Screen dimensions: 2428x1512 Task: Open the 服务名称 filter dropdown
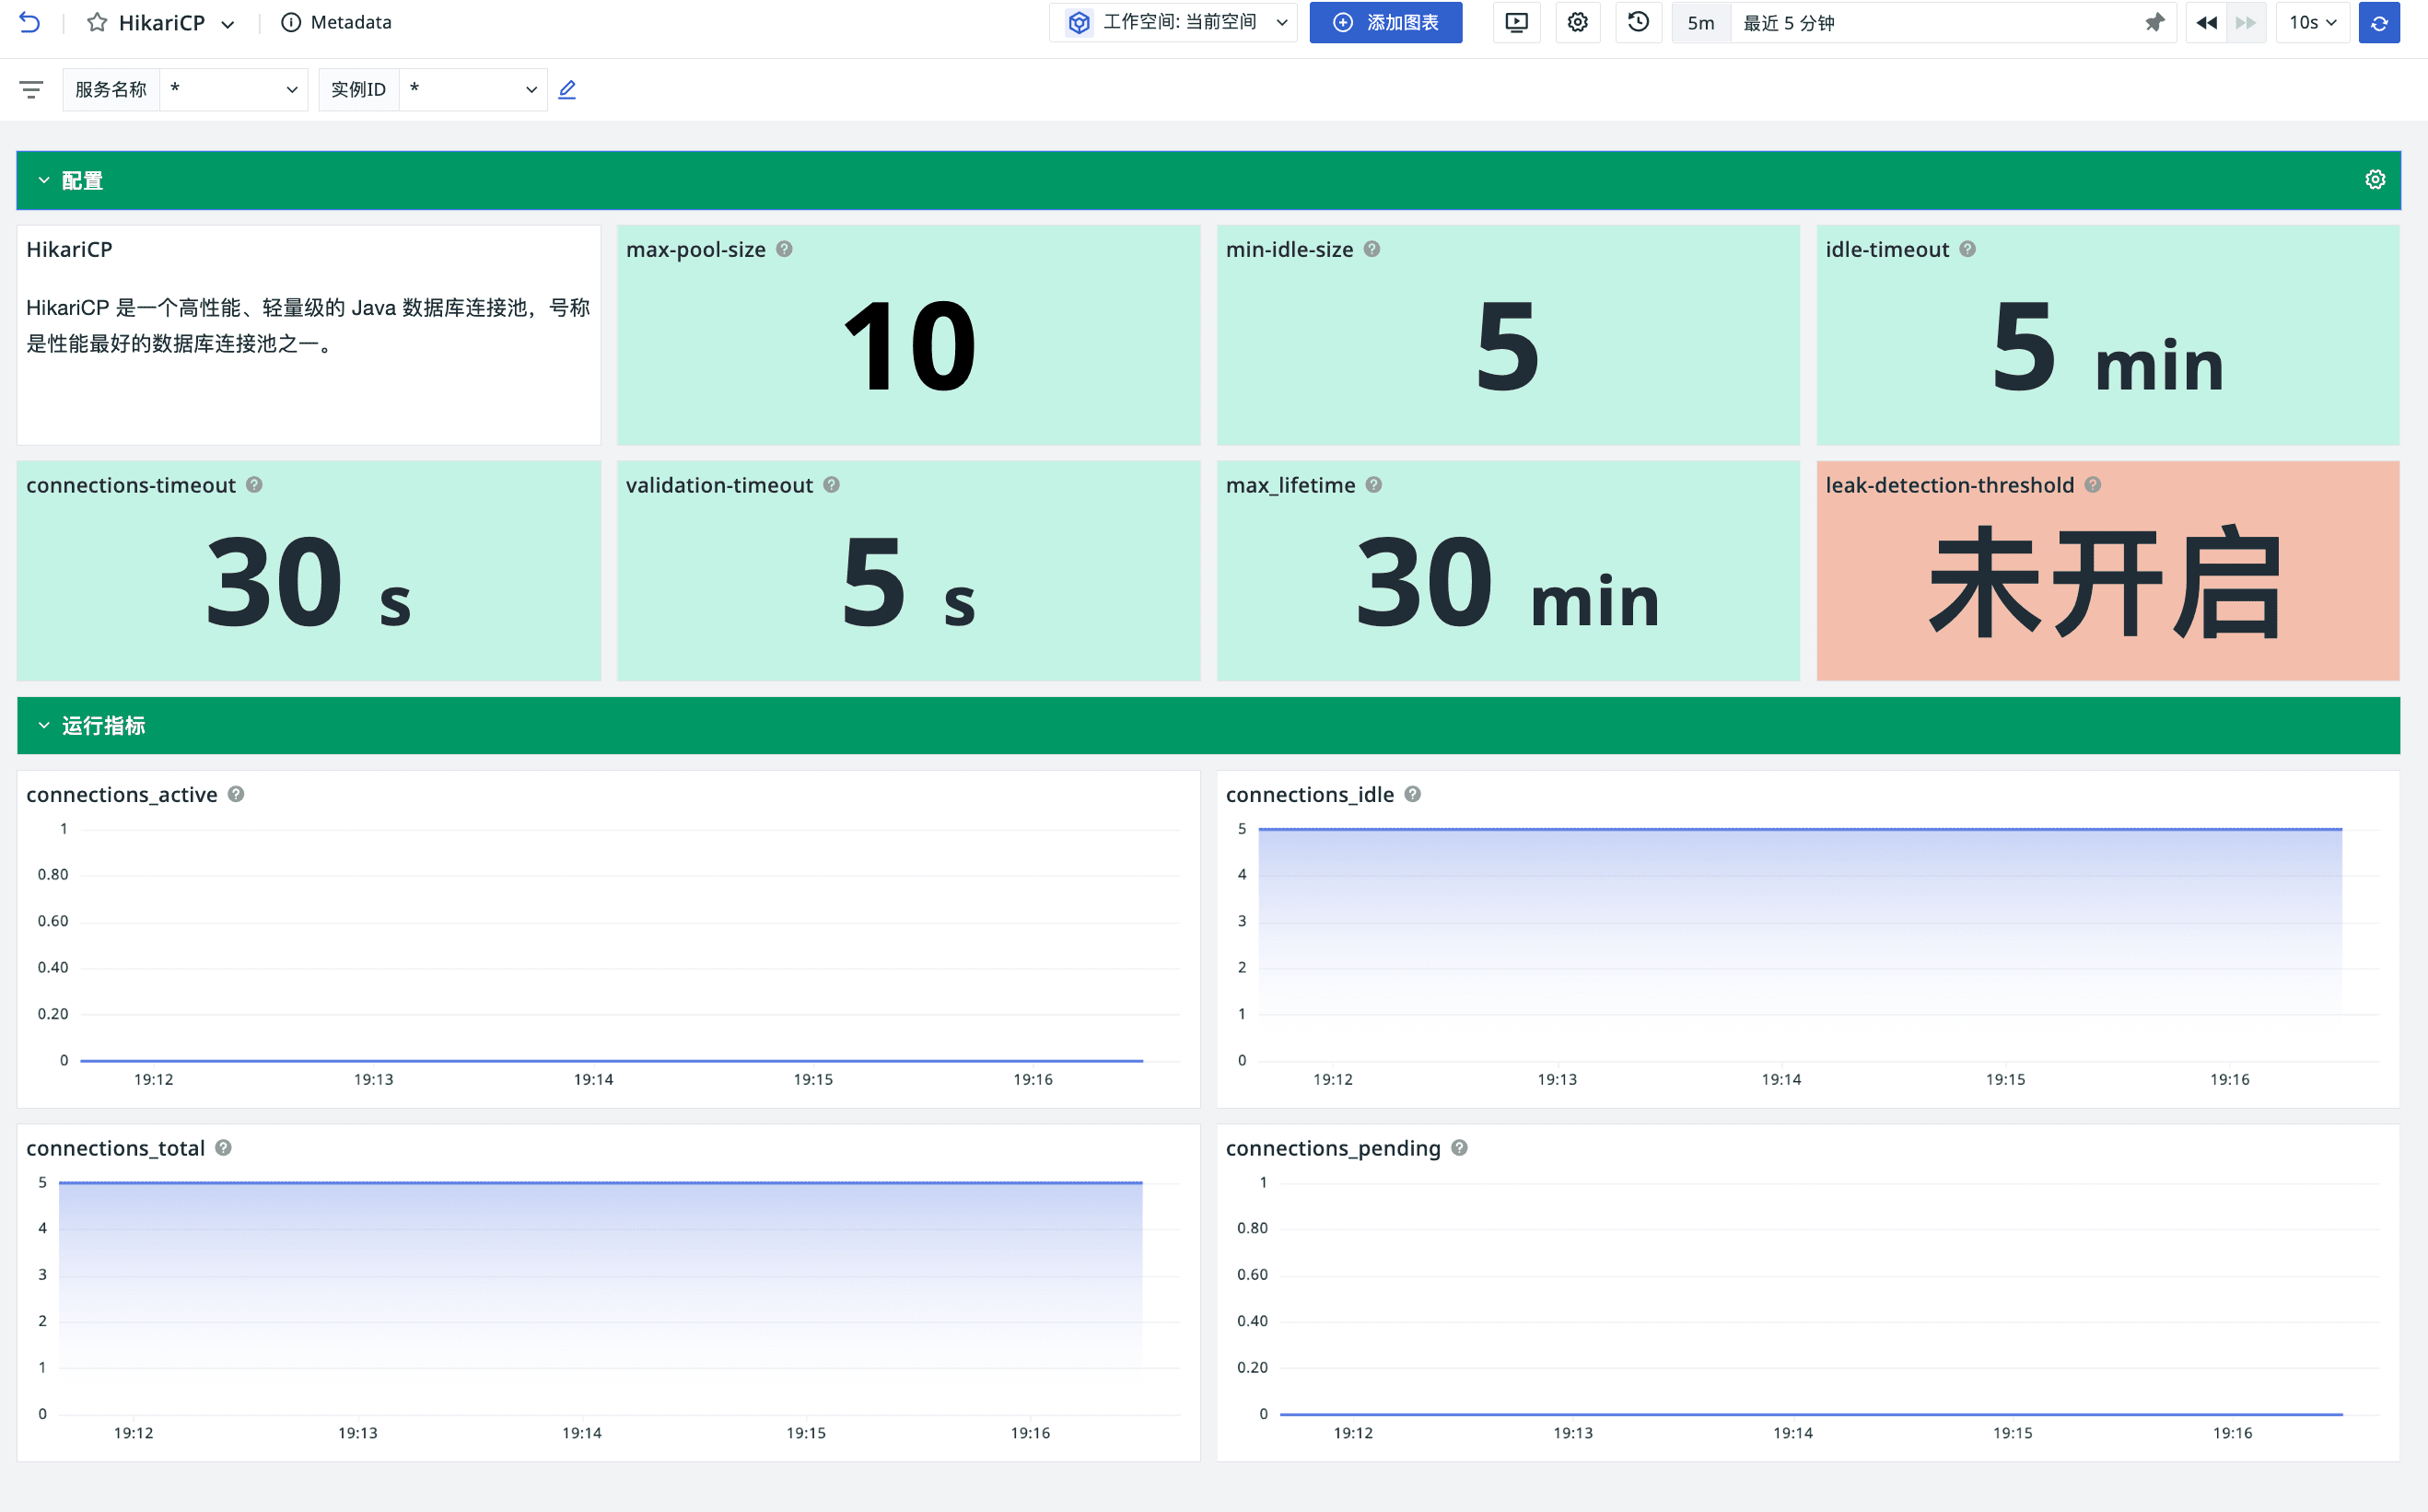point(233,89)
